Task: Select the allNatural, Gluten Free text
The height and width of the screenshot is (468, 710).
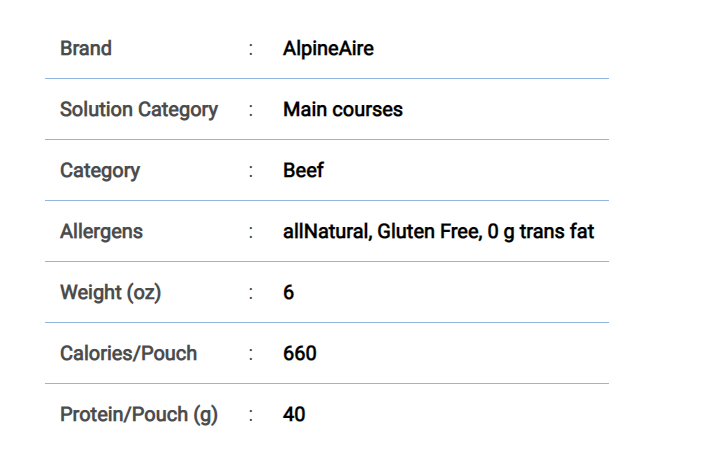Action: point(383,232)
